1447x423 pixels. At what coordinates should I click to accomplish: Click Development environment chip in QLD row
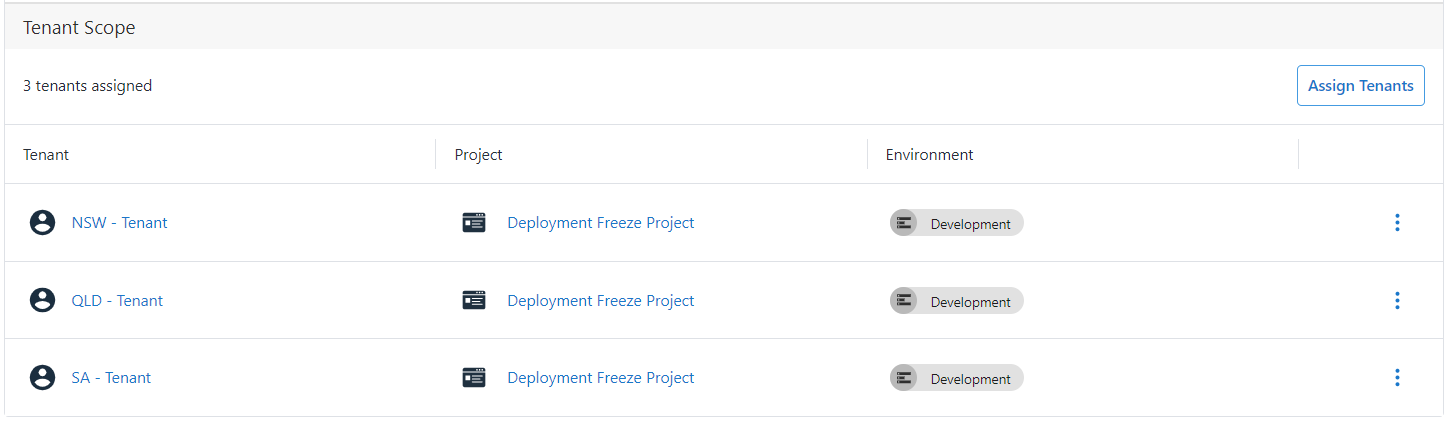pos(956,301)
